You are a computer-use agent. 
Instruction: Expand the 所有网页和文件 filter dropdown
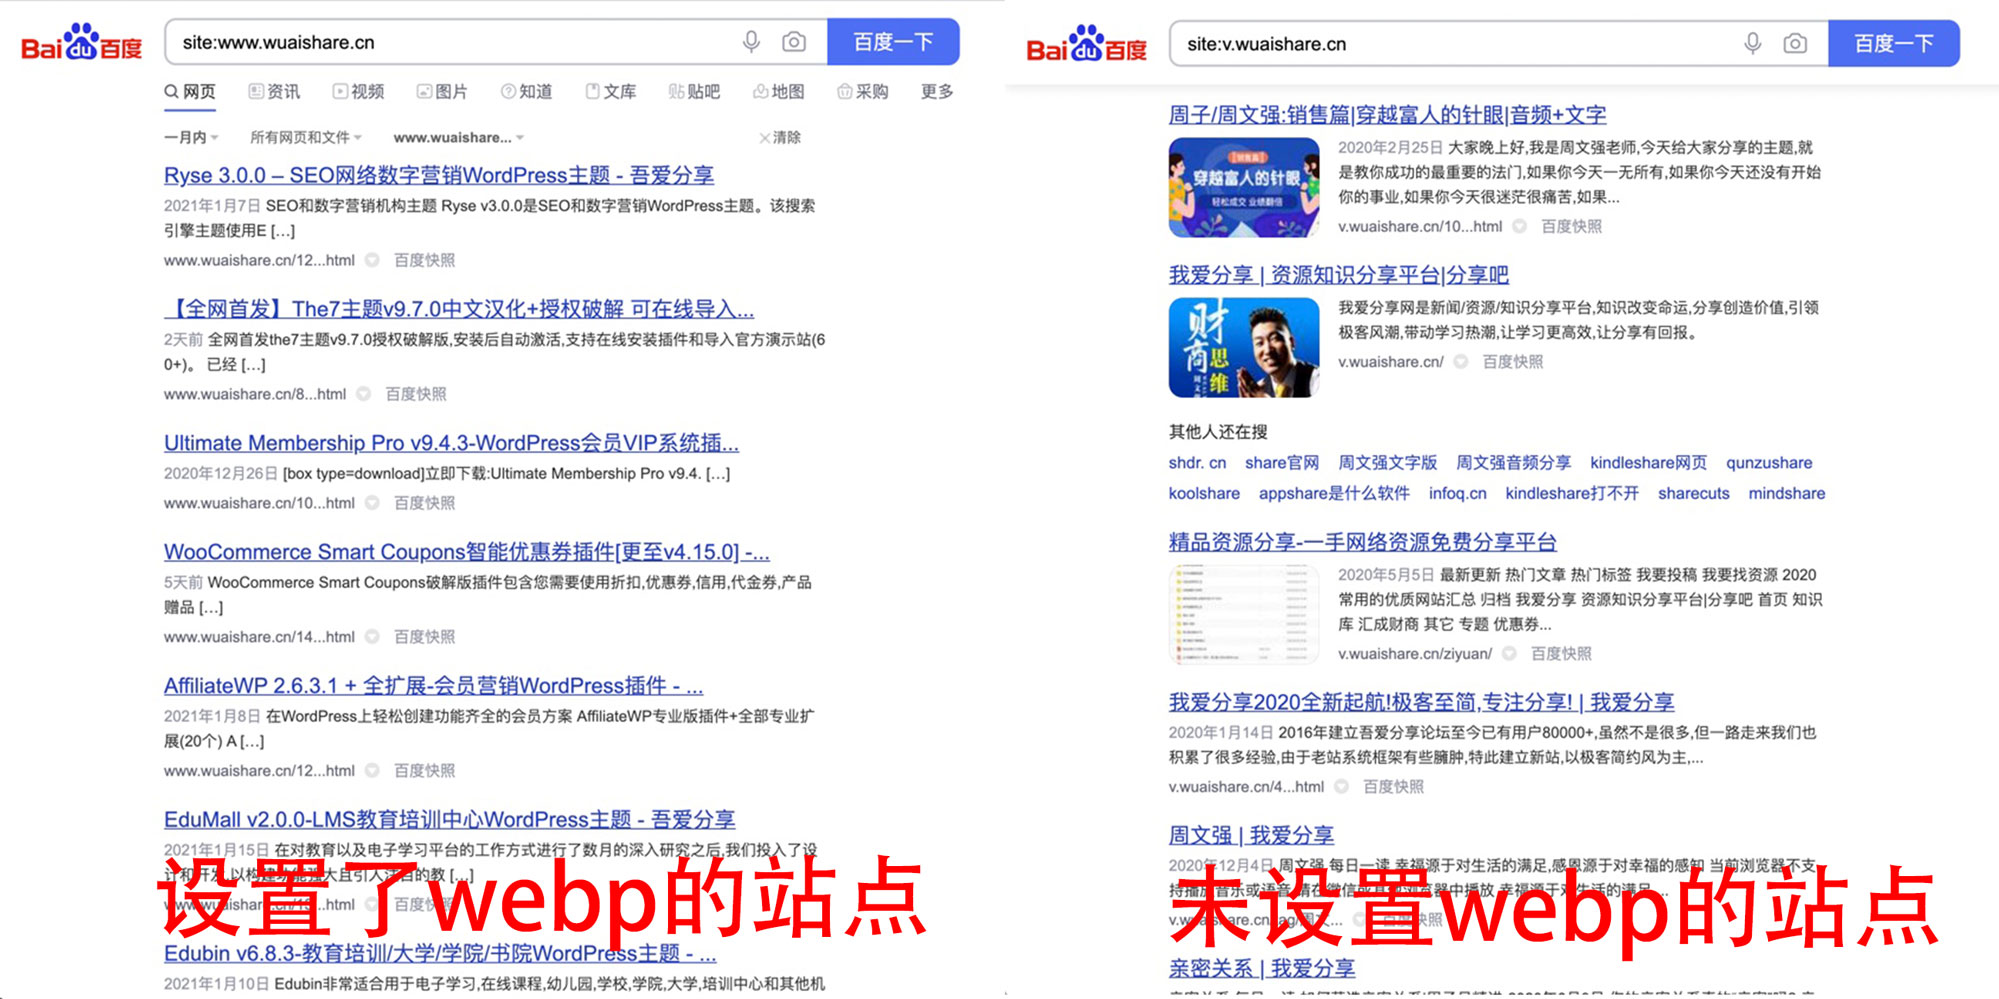[306, 138]
